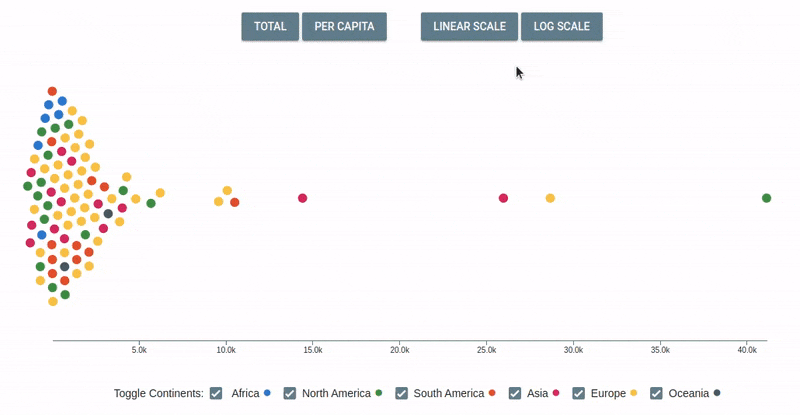Select the orange-red dot near 10.5k
800x415 pixels.
click(x=235, y=202)
